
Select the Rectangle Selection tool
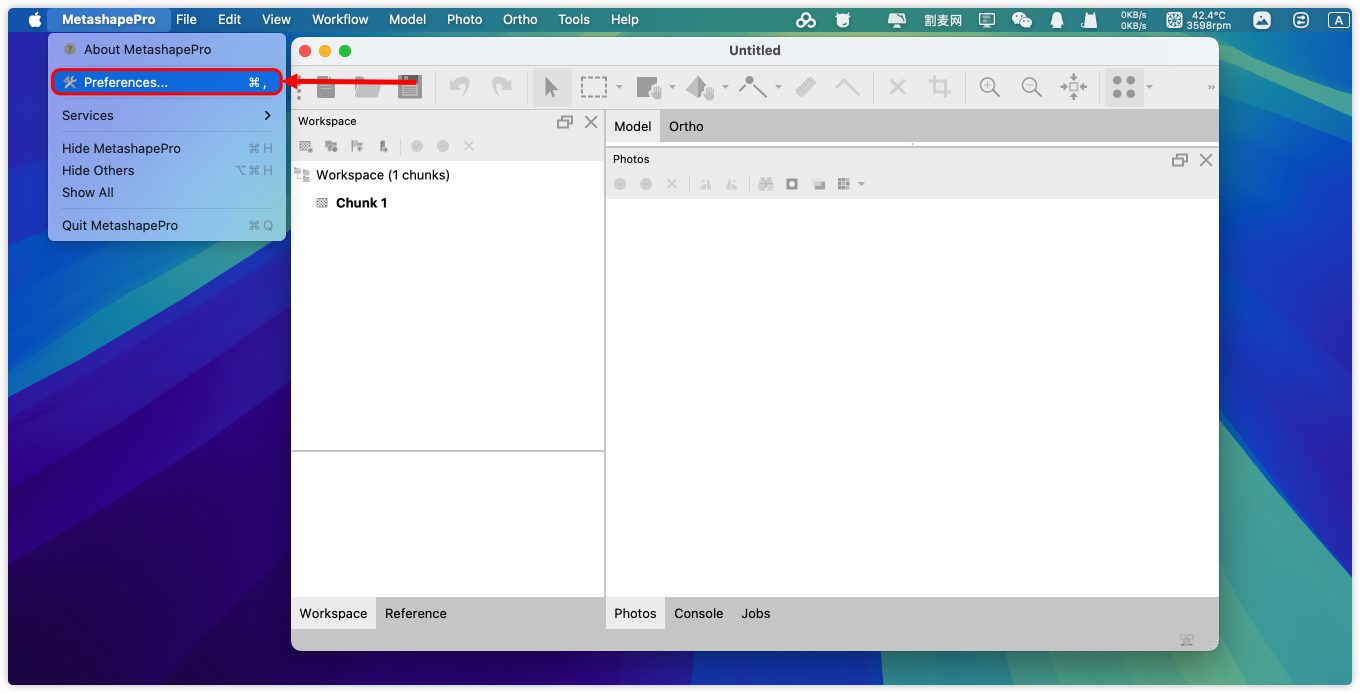[x=594, y=87]
